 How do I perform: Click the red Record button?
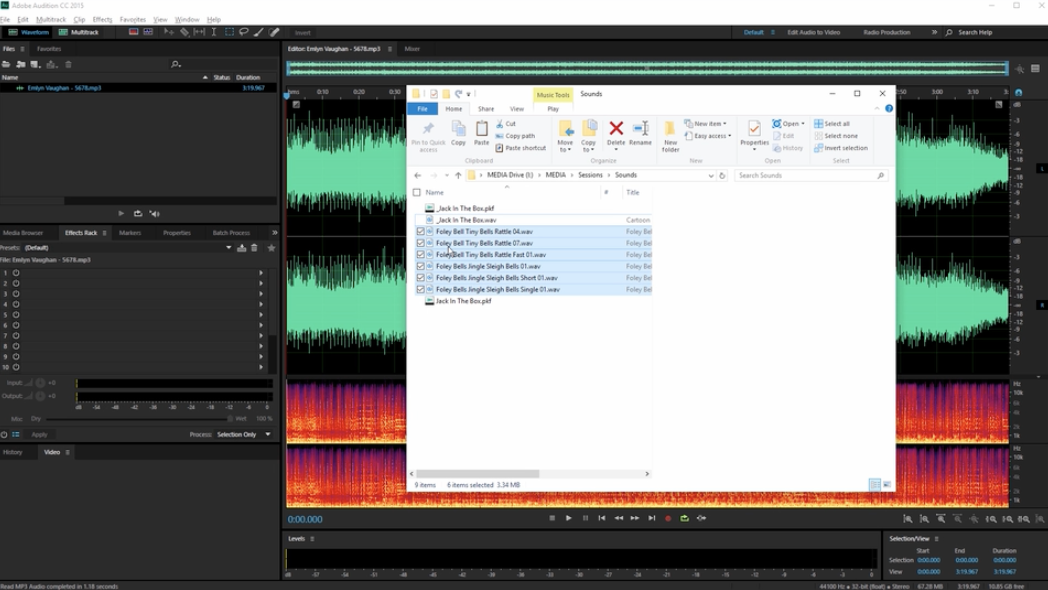(x=668, y=518)
